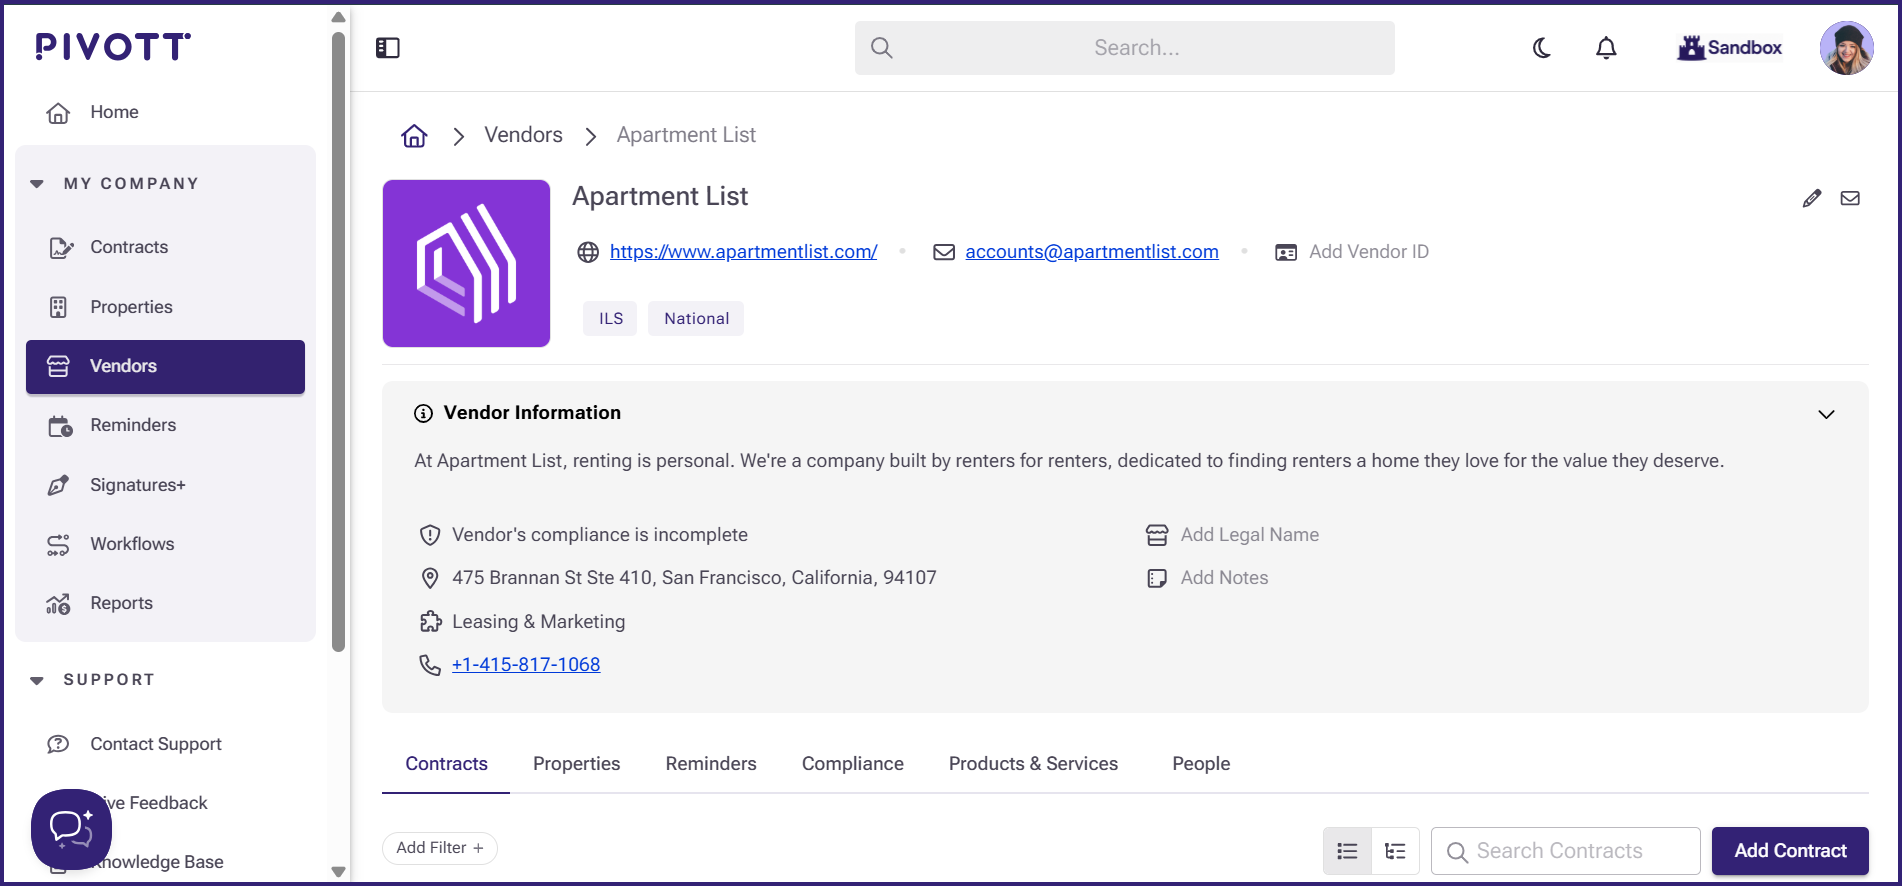Click the mail icon beside accounts email
The image size is (1902, 886).
944,252
